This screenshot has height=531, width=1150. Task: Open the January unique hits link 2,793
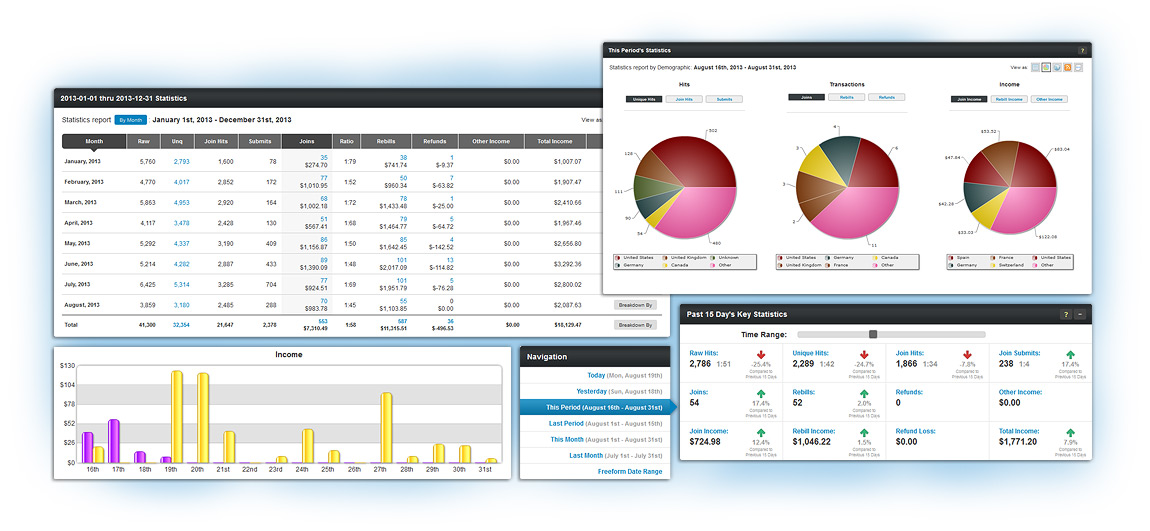(x=181, y=161)
